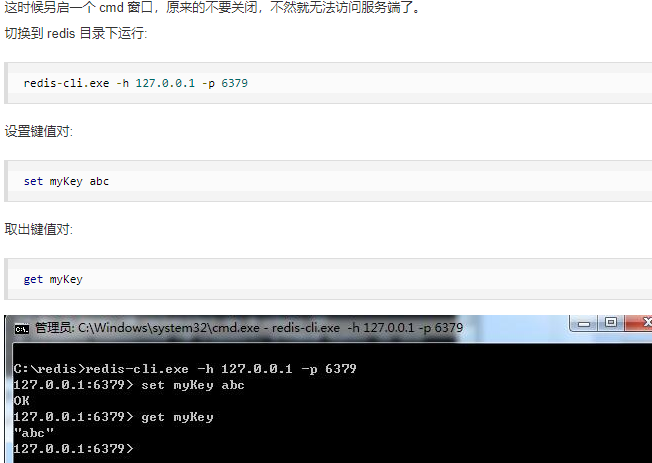Minimize the cmd.exe window

[x=584, y=323]
